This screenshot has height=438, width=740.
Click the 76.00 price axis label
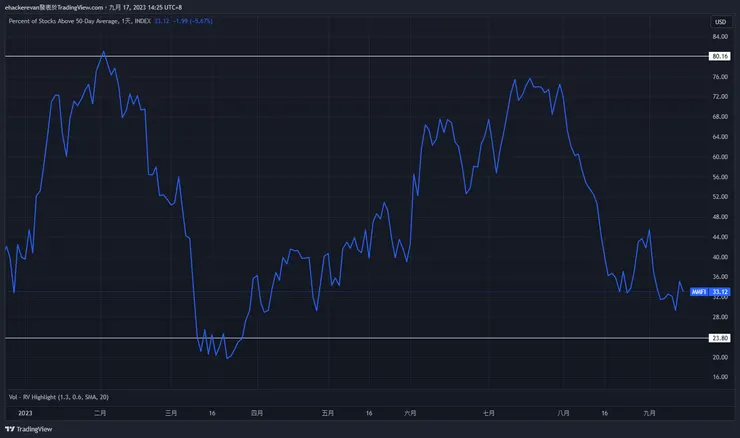pyautogui.click(x=720, y=76)
